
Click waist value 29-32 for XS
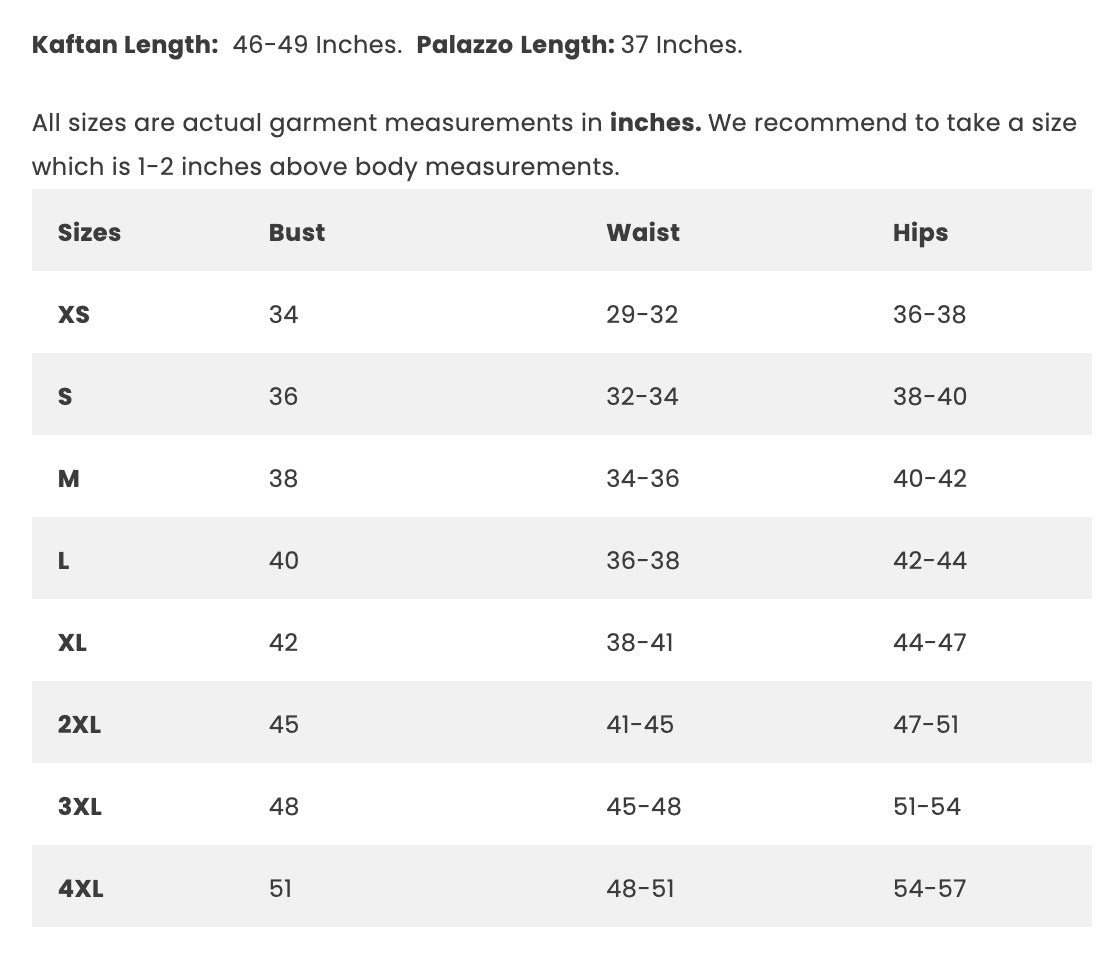click(642, 314)
